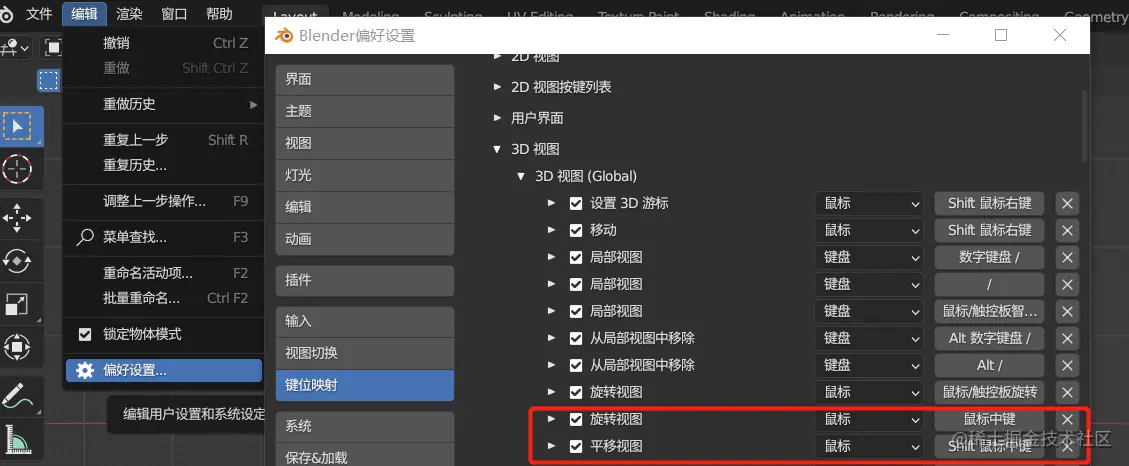Collapse the 3D 视图 (Global) subsection
This screenshot has height=466, width=1129.
[x=521, y=176]
